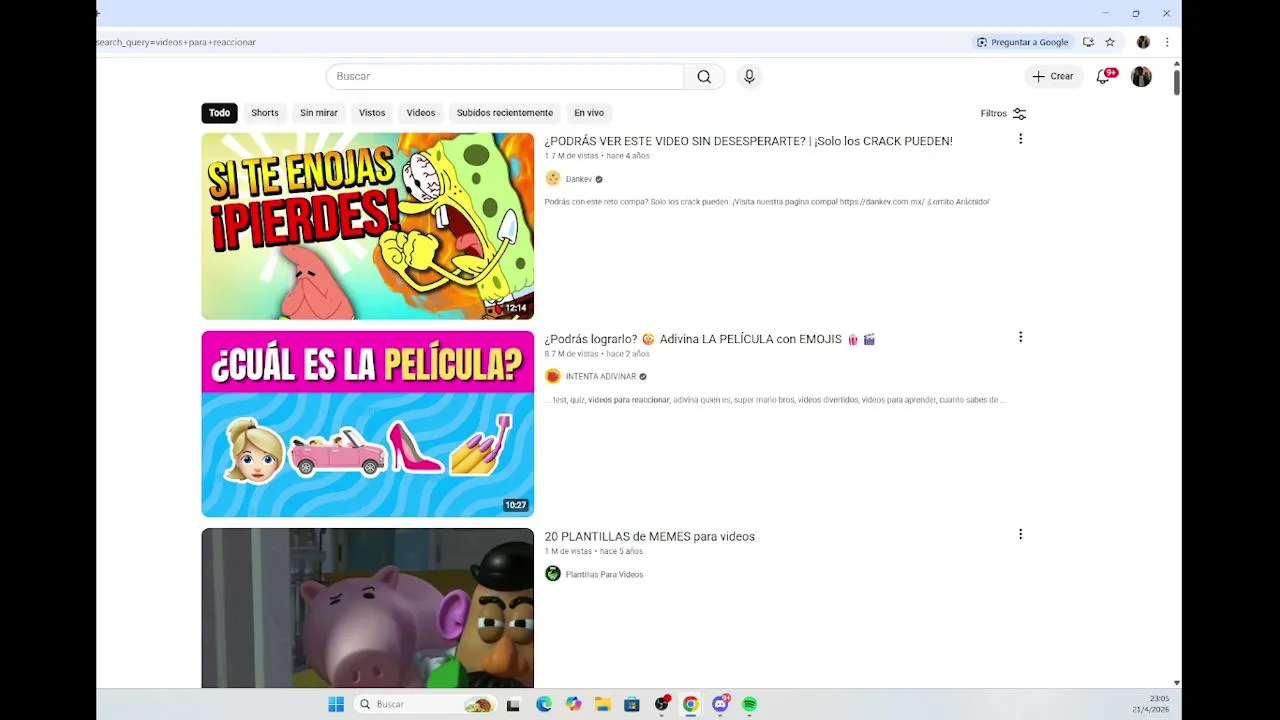
Task: Click the Windows taskbar Buscar search box
Action: click(x=427, y=704)
